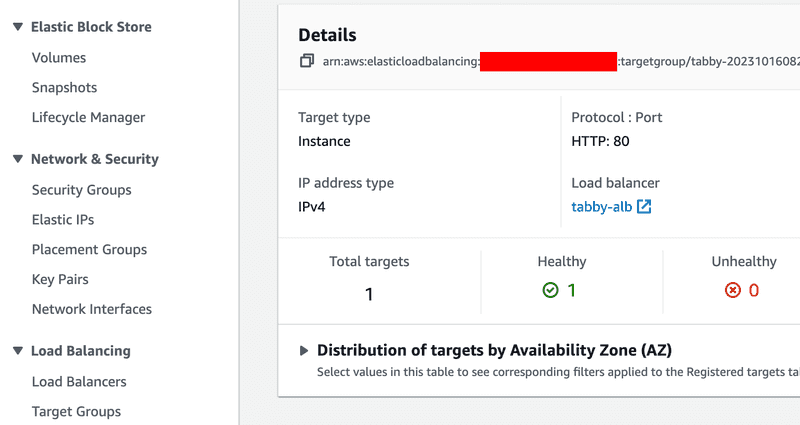Image resolution: width=800 pixels, height=425 pixels.
Task: Click the Load Balancing heading
Action: point(81,351)
